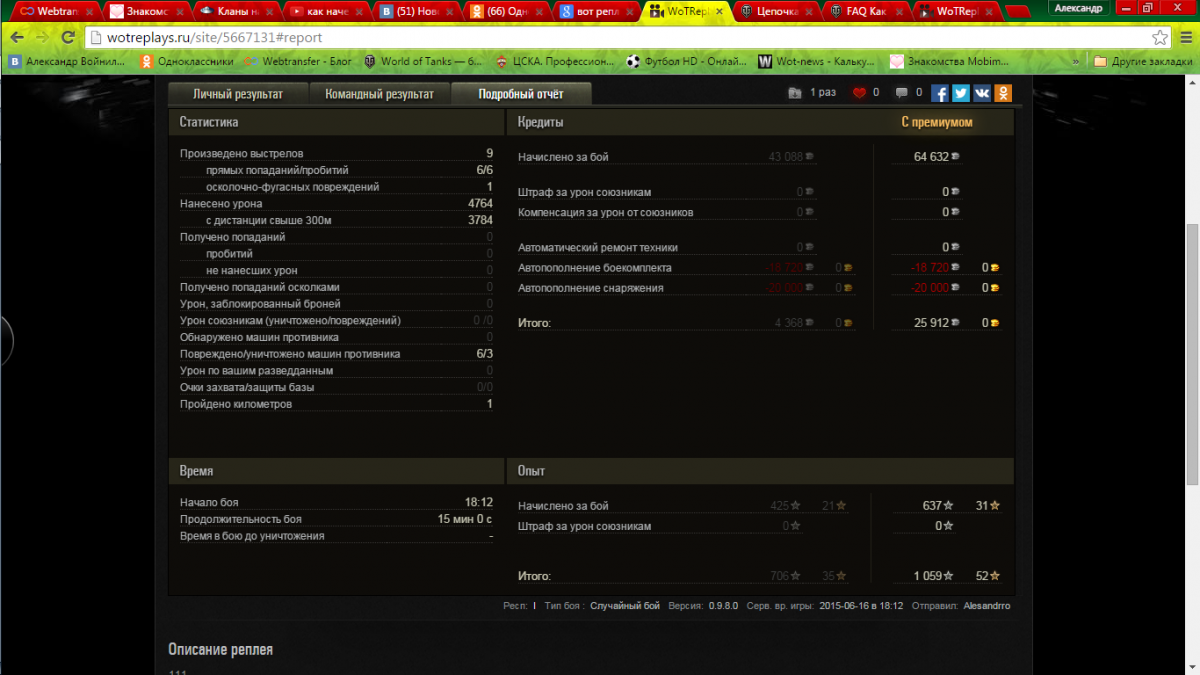Open World of Tanks bookmark
This screenshot has height=675, width=1200.
[423, 61]
